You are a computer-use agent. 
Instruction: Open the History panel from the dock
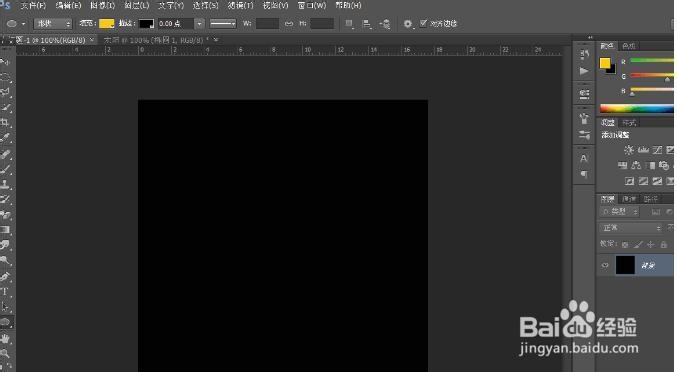click(584, 54)
